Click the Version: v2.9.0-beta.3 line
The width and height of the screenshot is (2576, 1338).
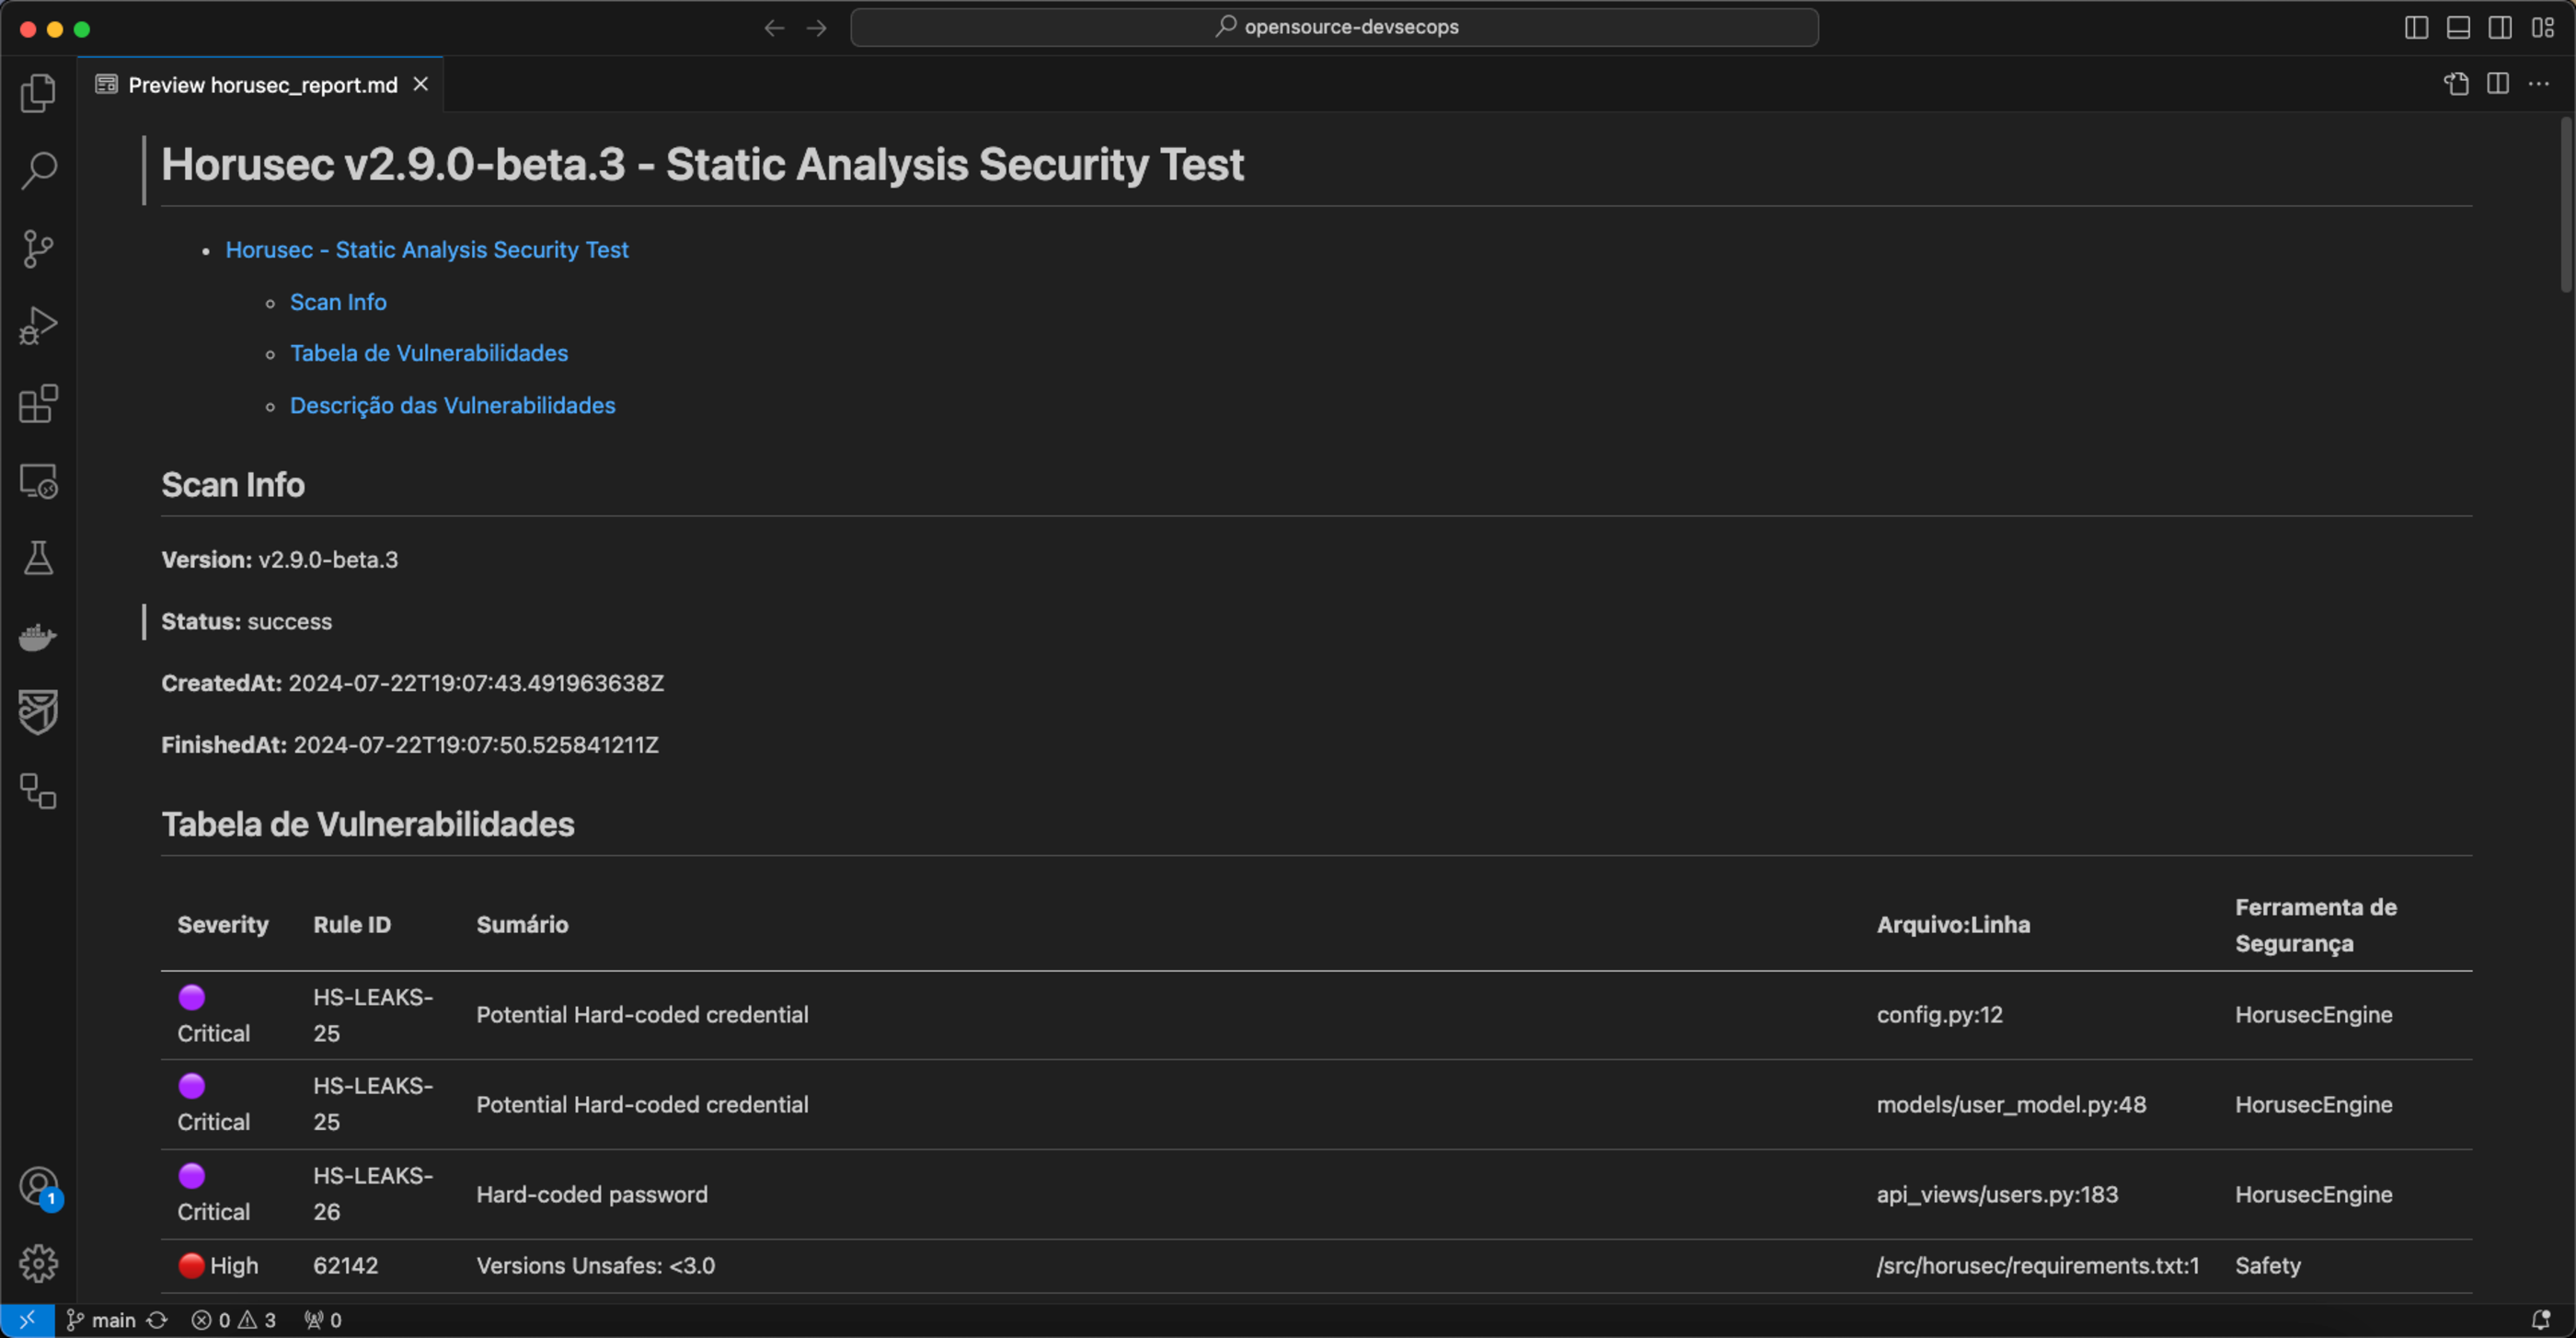click(x=280, y=560)
